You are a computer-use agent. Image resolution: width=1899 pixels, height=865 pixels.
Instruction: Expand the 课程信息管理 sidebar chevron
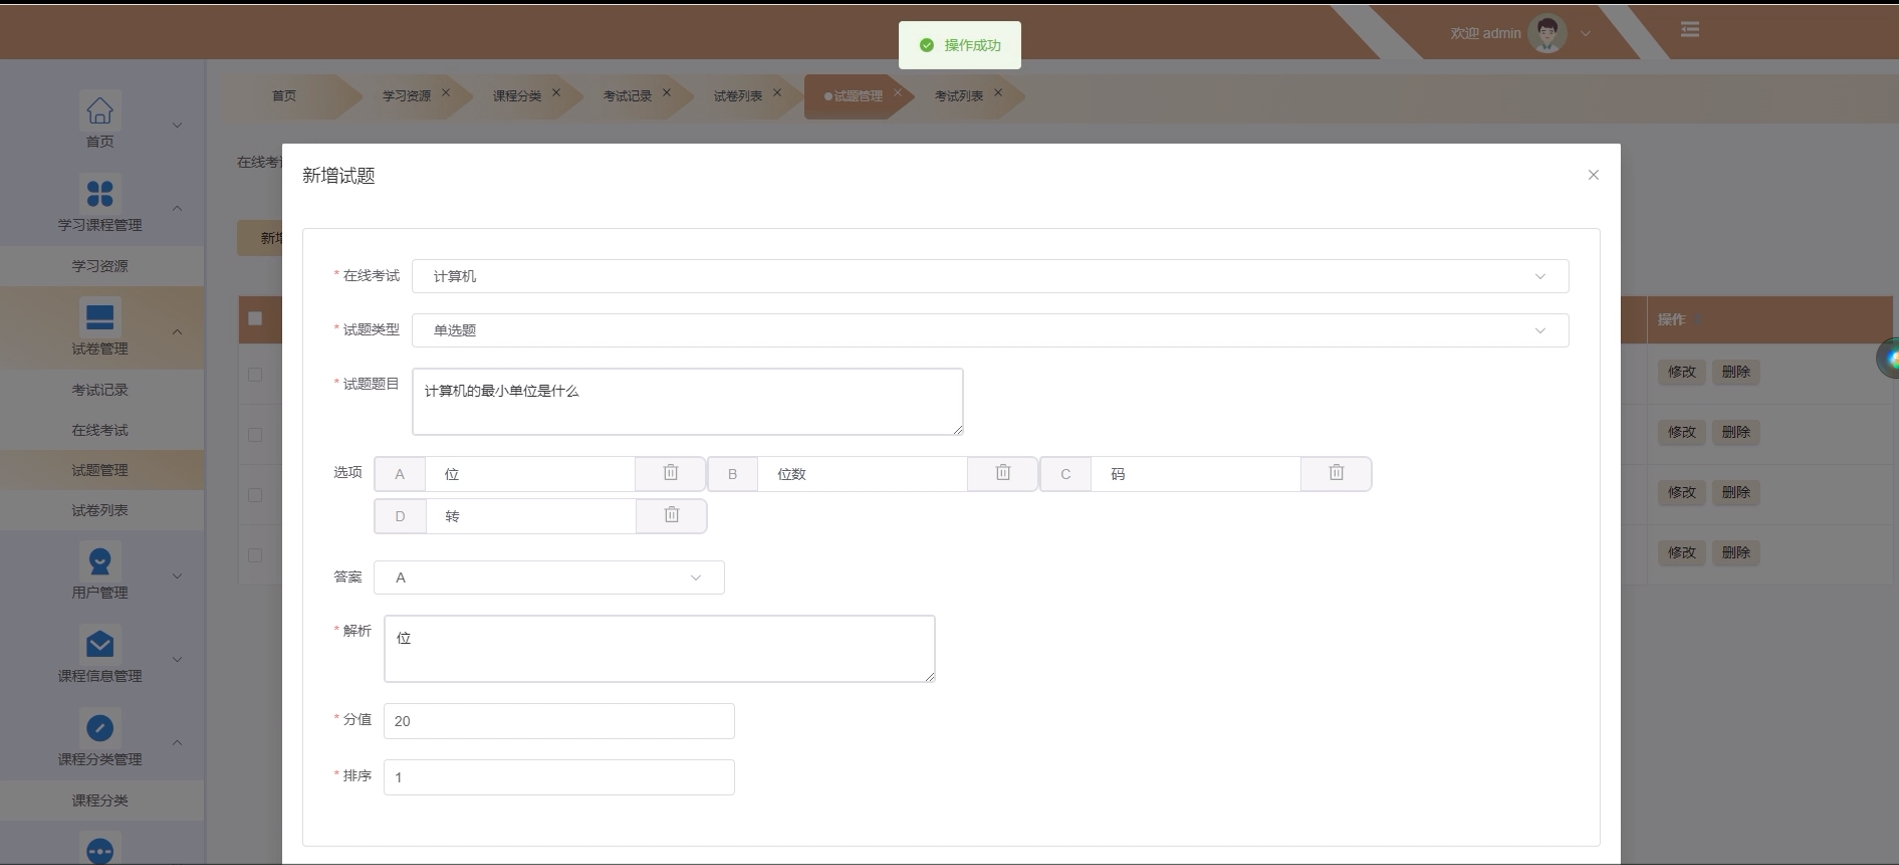tap(177, 660)
